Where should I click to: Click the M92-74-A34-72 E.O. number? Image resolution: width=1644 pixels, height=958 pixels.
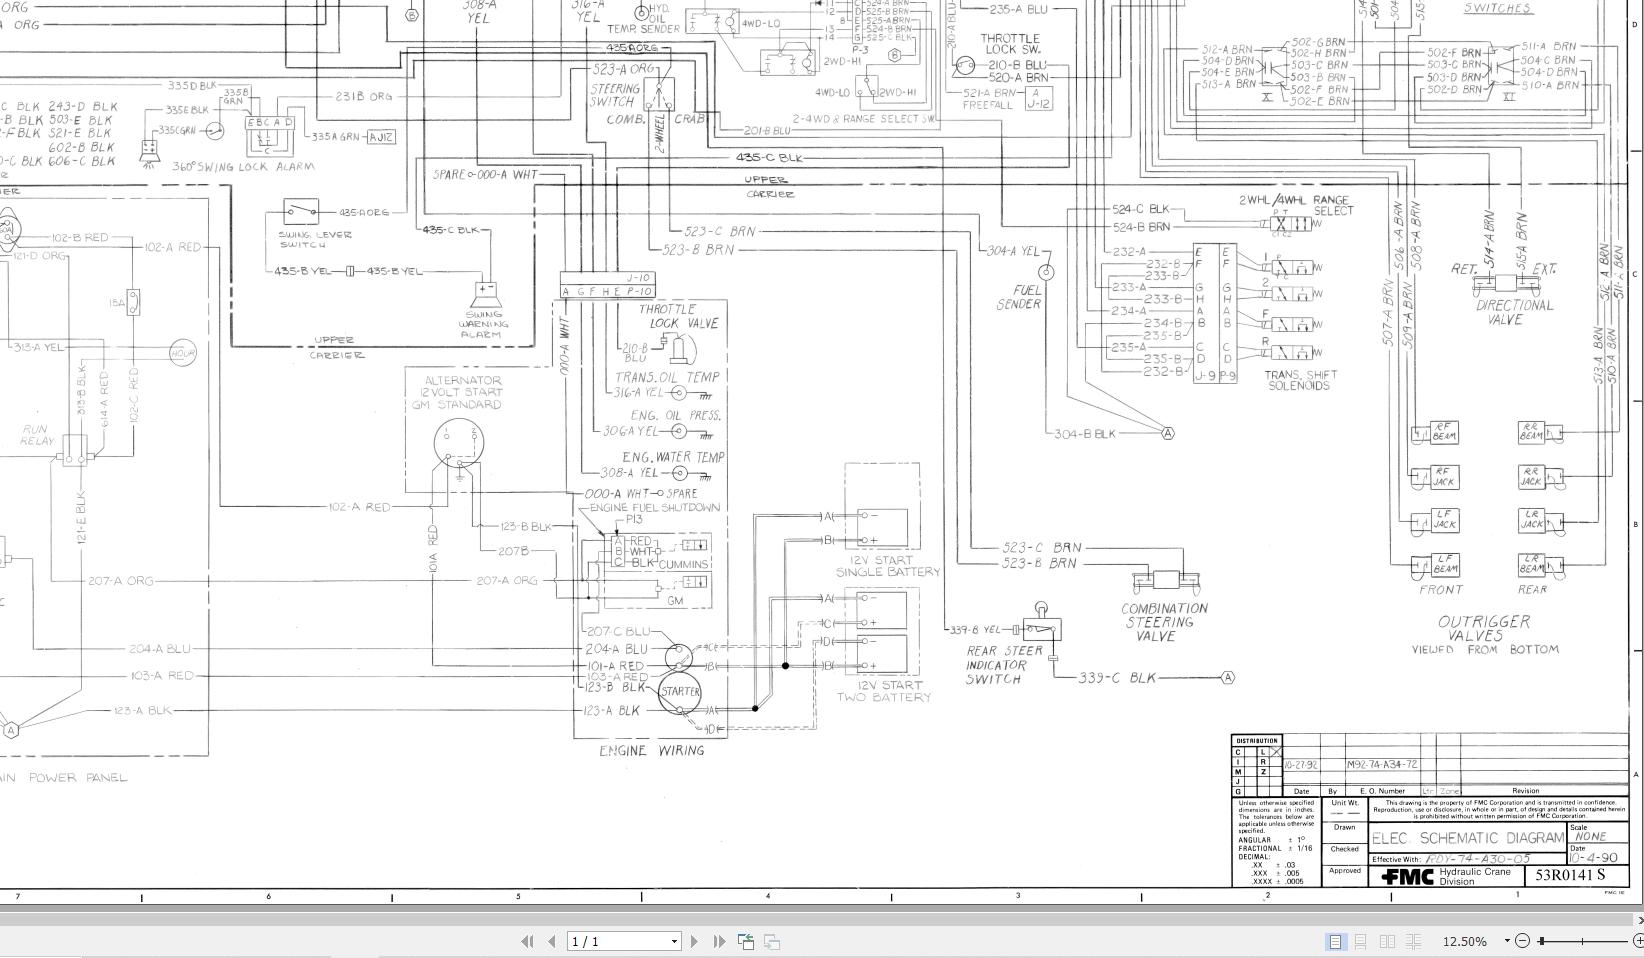click(1382, 764)
